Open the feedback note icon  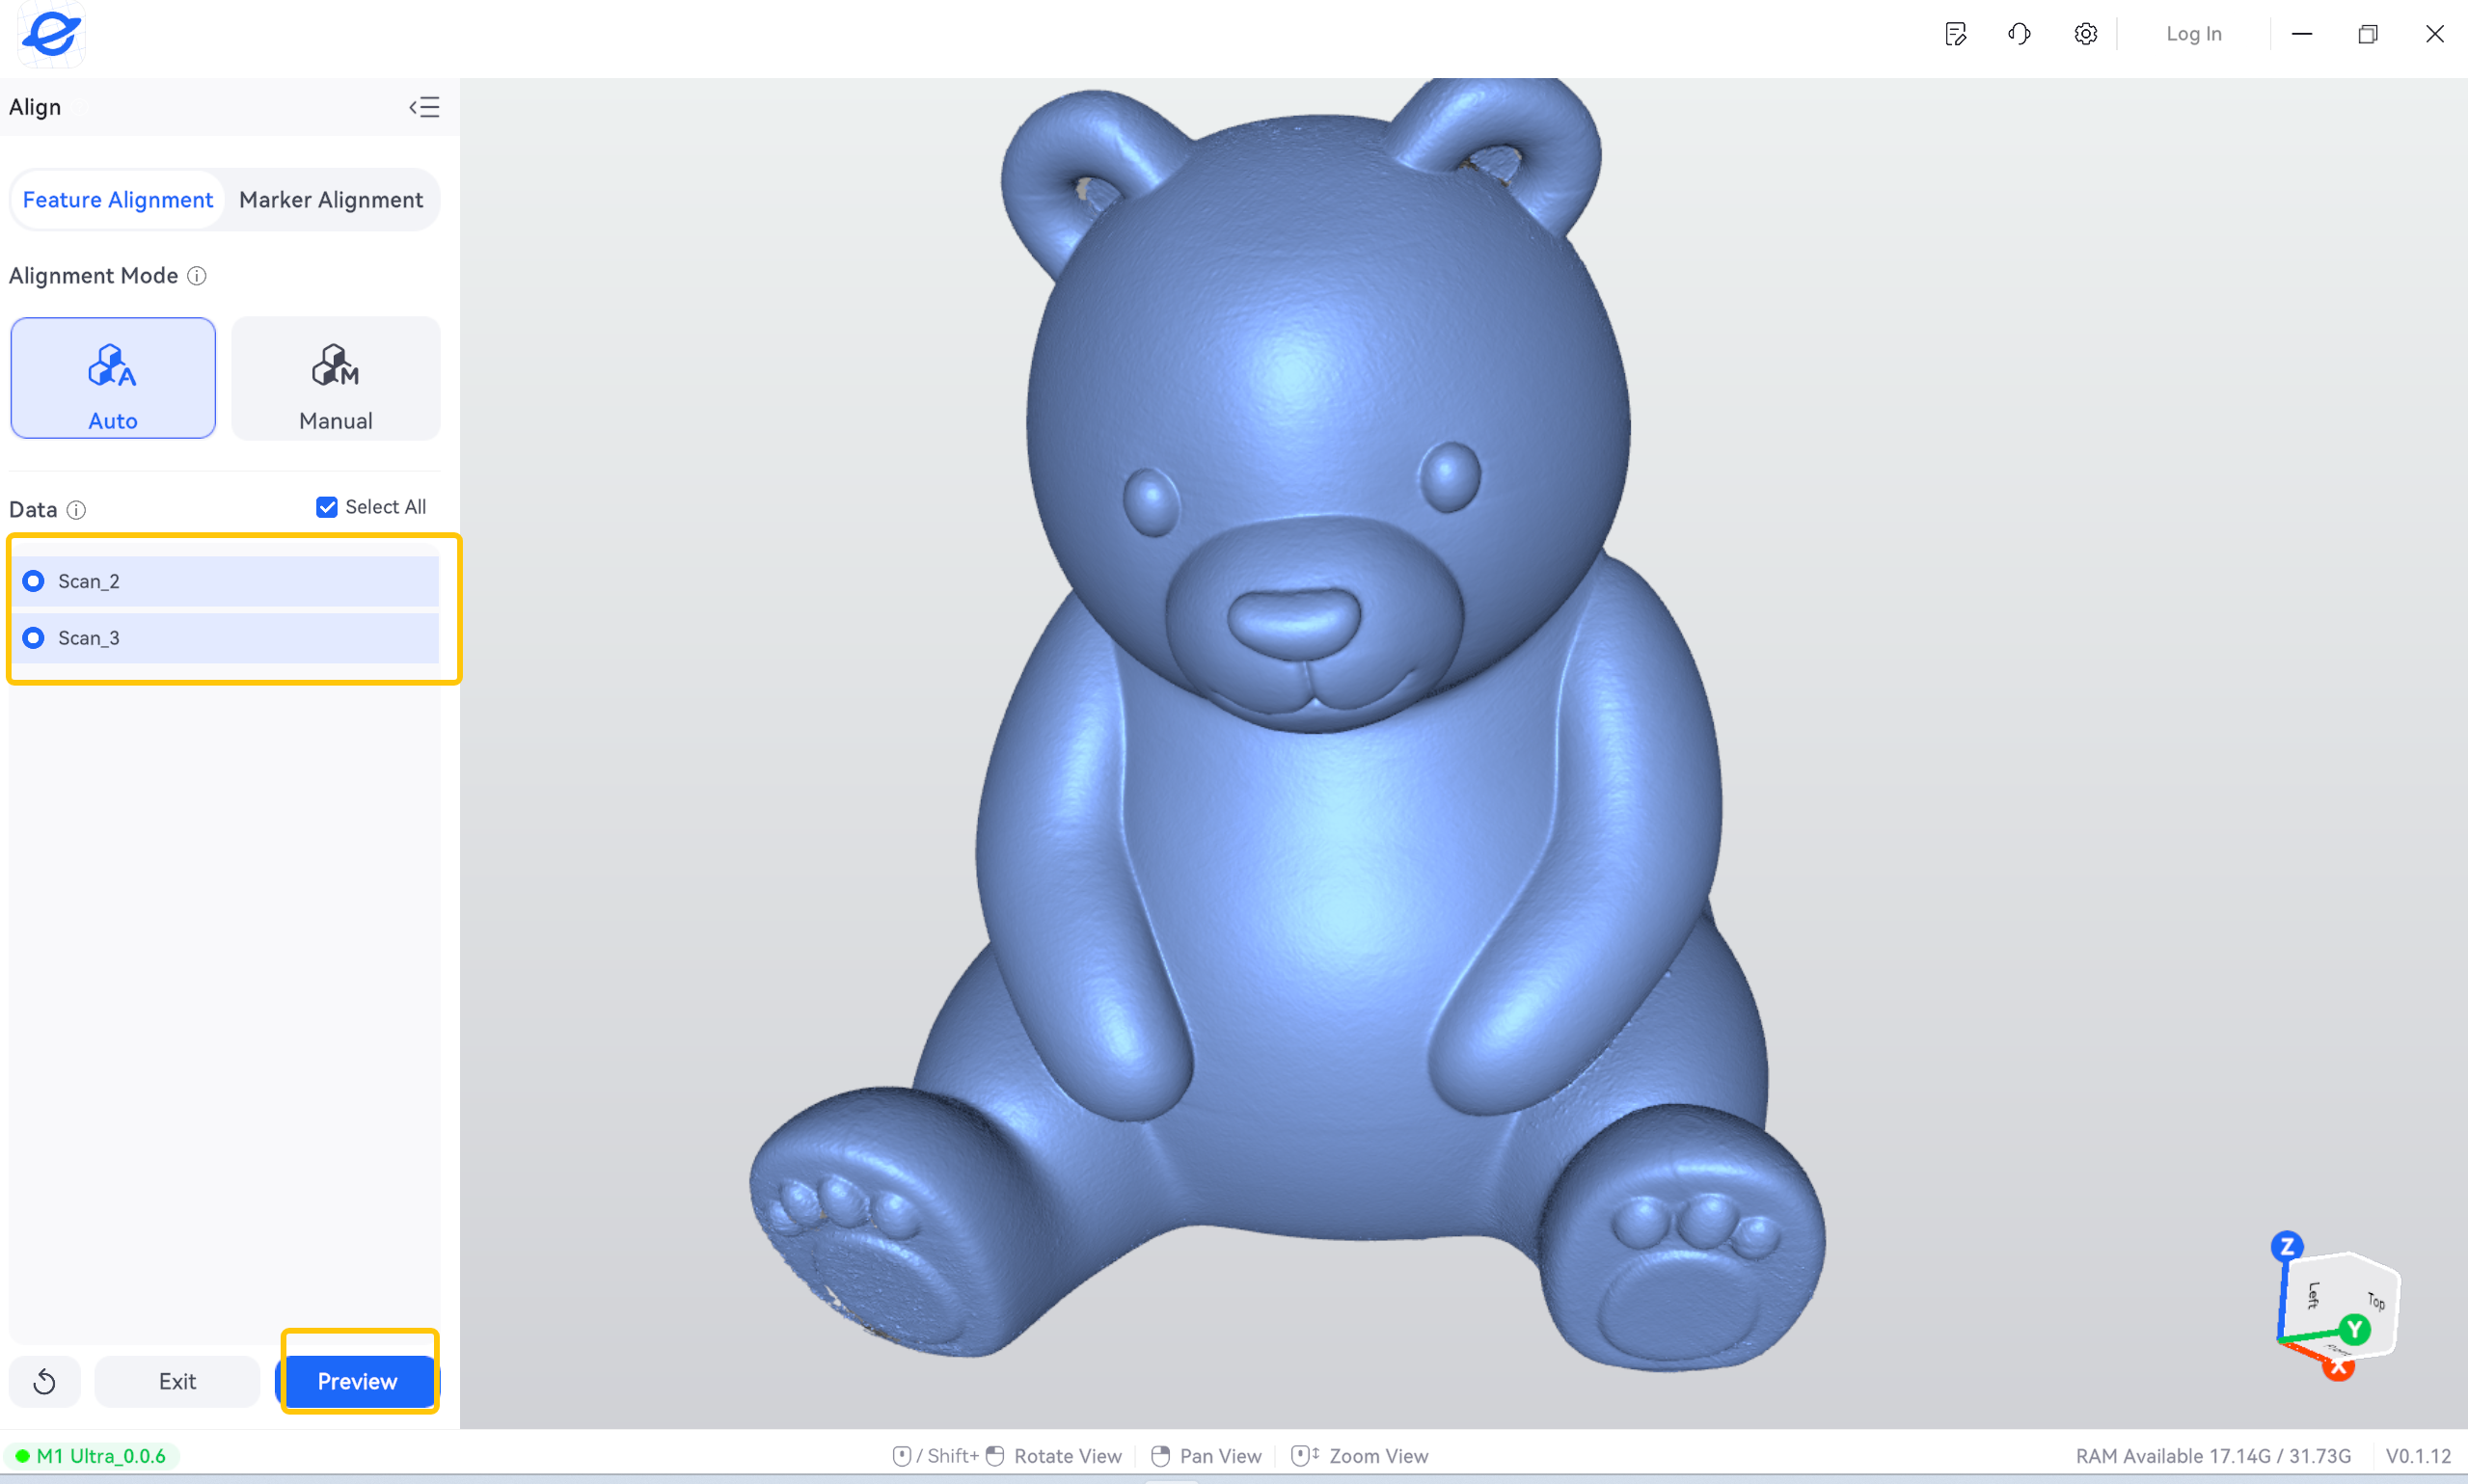tap(1956, 34)
